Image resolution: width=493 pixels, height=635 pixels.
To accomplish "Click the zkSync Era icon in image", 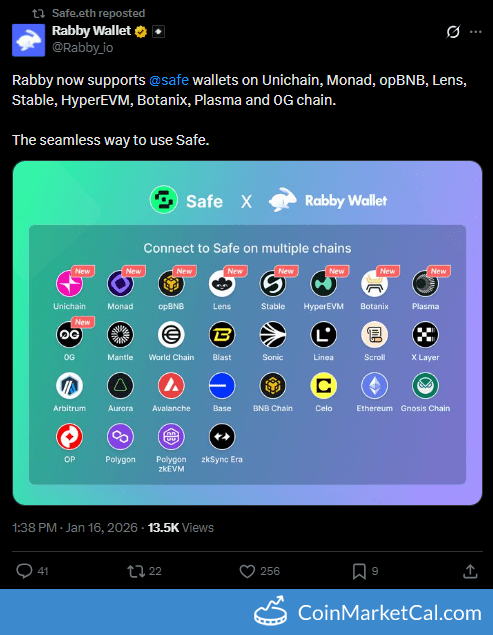I will 222,437.
